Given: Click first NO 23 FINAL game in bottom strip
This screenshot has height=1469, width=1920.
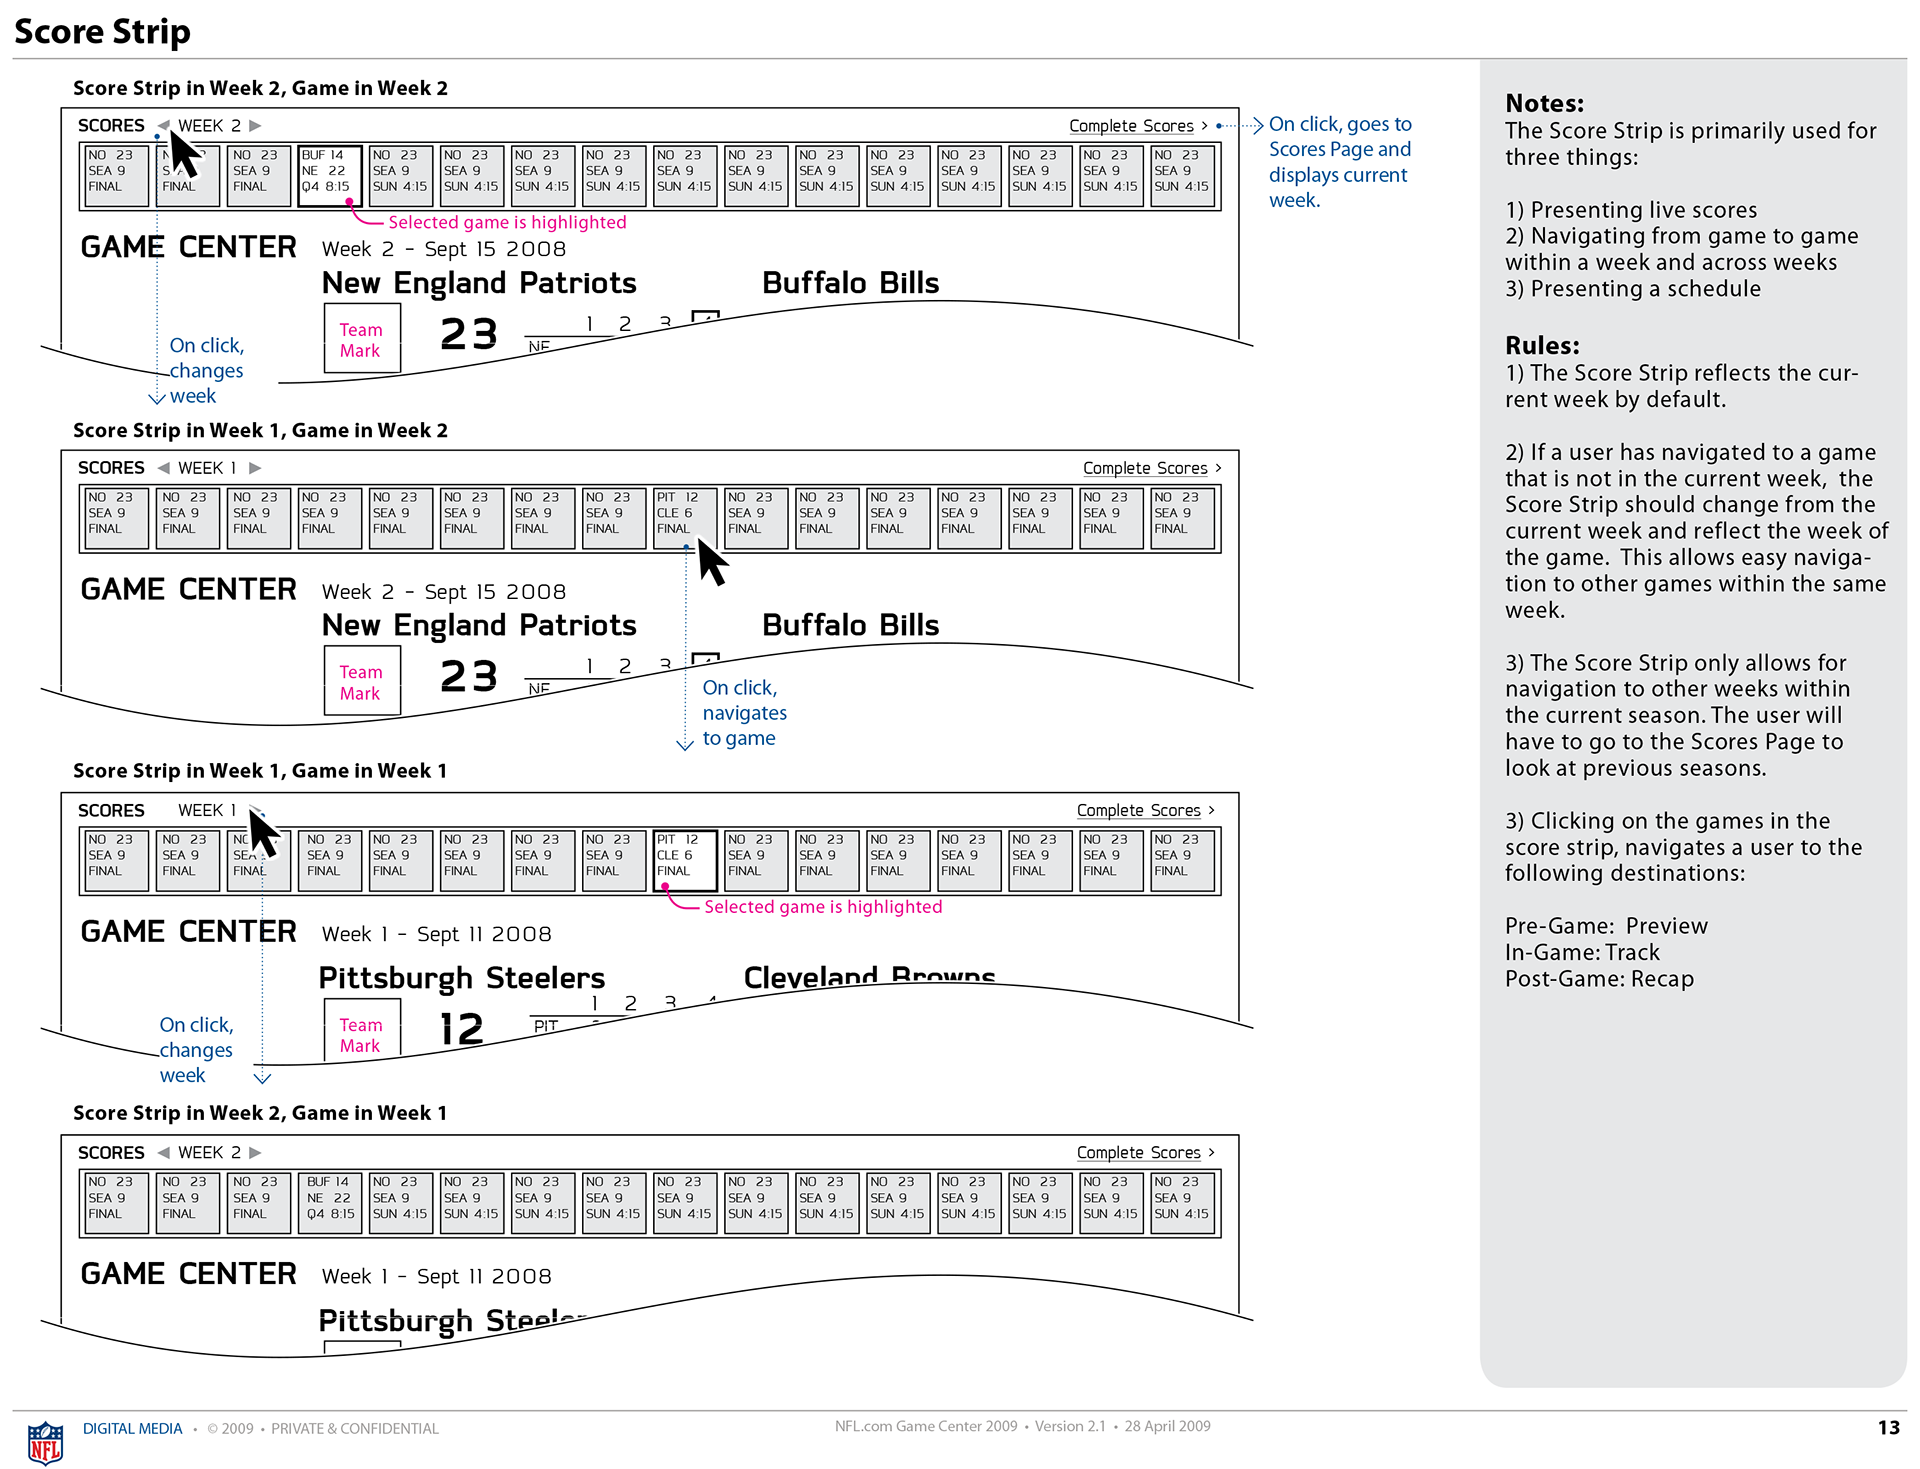Looking at the screenshot, I should pyautogui.click(x=117, y=1203).
